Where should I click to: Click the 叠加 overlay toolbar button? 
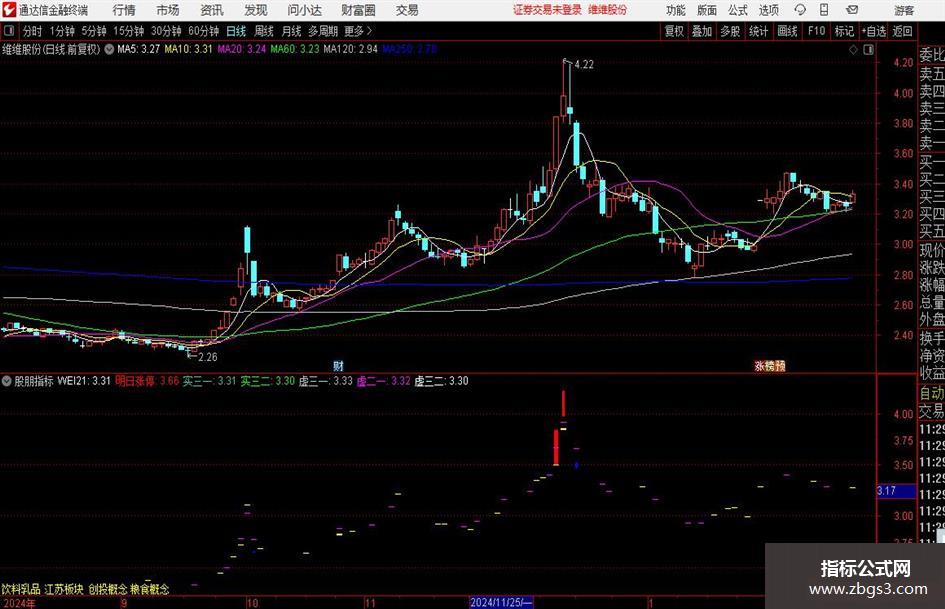click(x=702, y=31)
